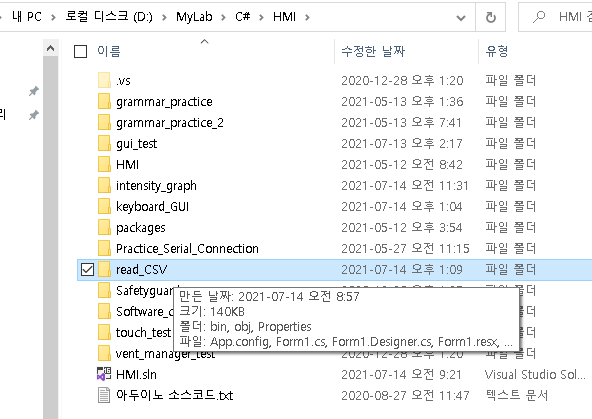The image size is (592, 419).
Task: Click the refresh button in address bar
Action: click(x=490, y=17)
